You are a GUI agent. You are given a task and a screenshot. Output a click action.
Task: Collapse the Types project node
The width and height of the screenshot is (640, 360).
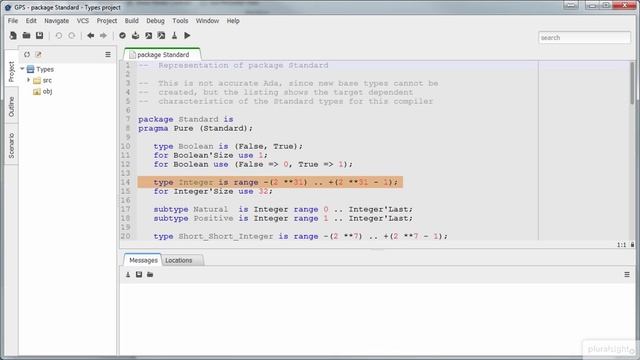(22, 69)
